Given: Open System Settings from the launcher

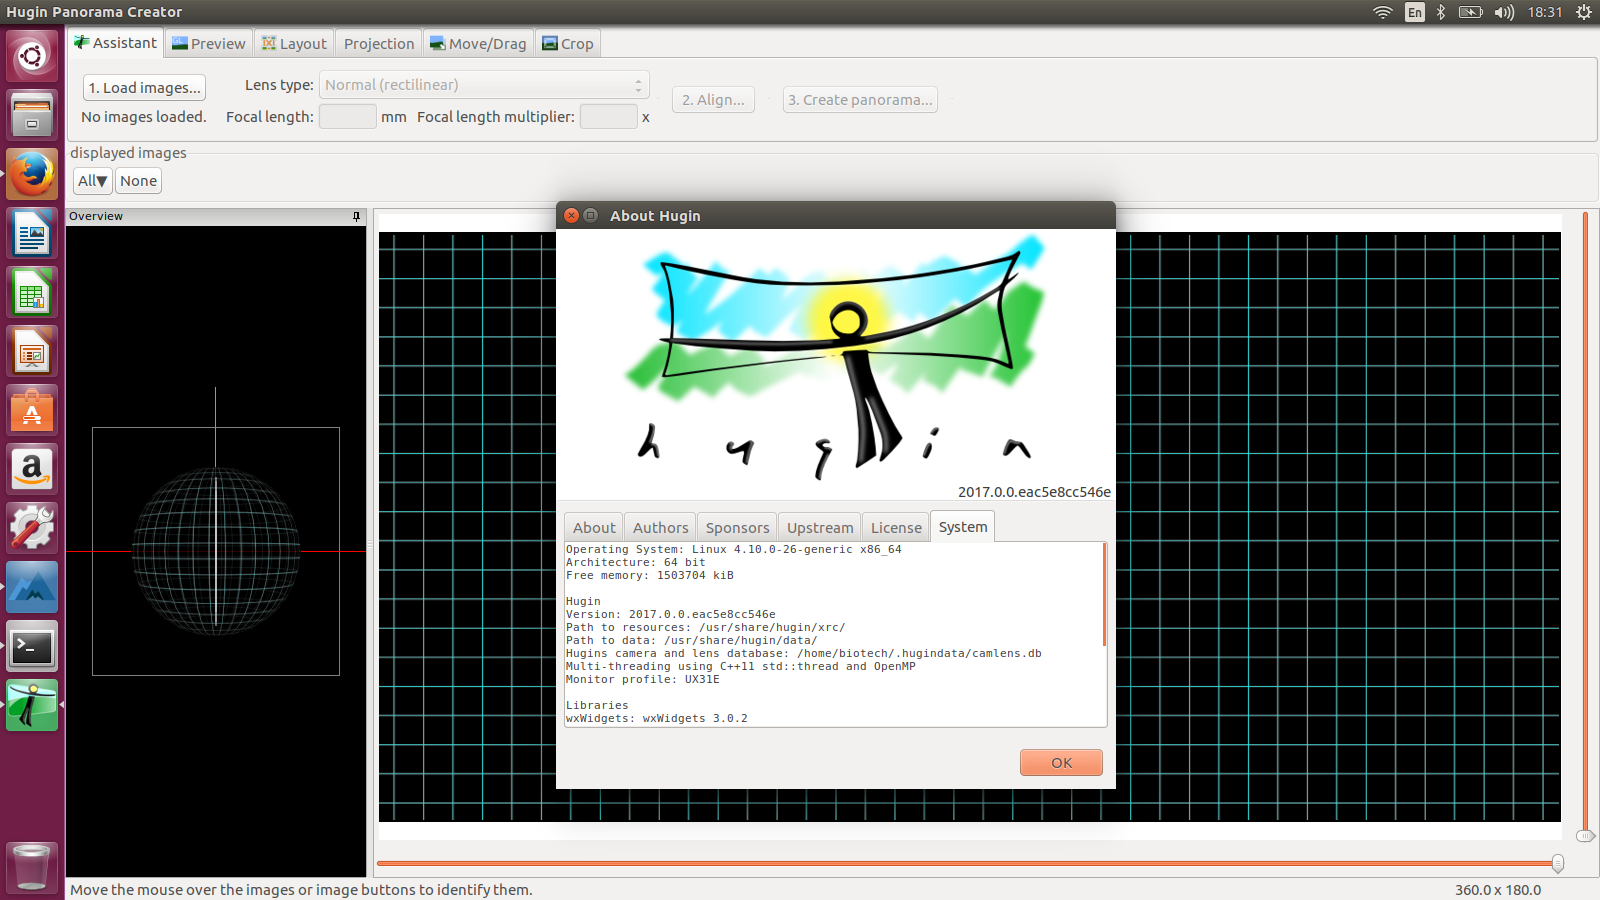Looking at the screenshot, I should click(32, 529).
